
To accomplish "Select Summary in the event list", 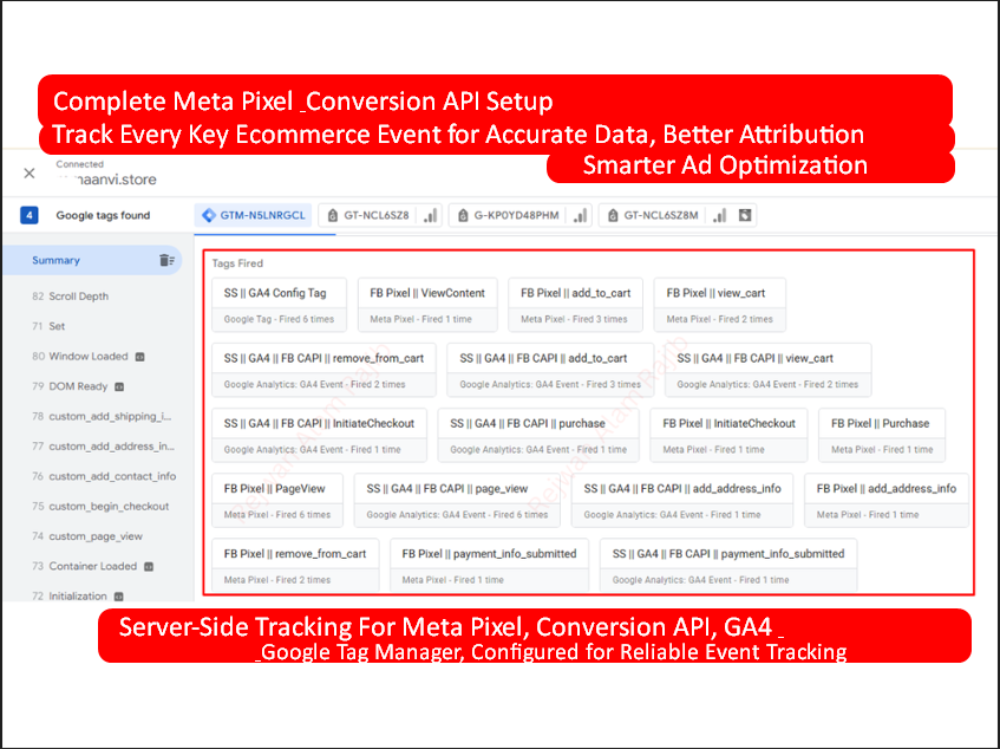I will [92, 260].
